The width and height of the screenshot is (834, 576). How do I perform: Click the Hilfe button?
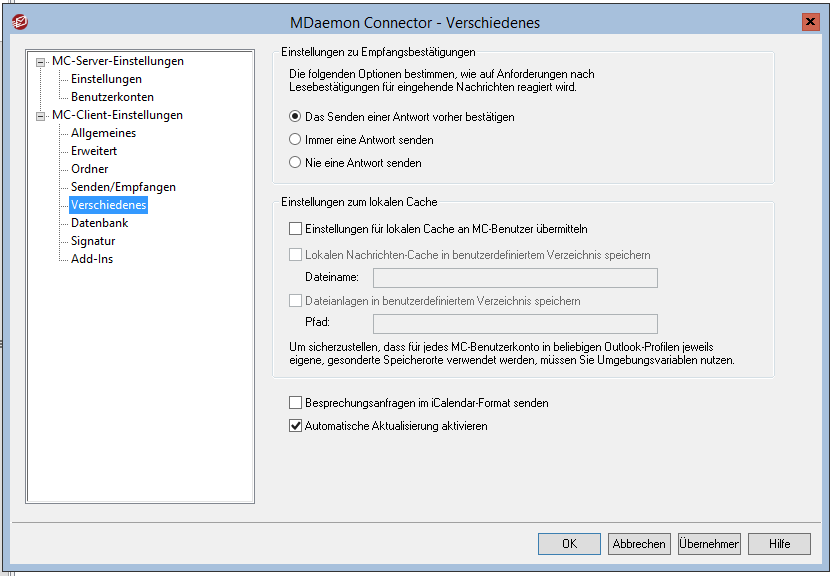(779, 544)
